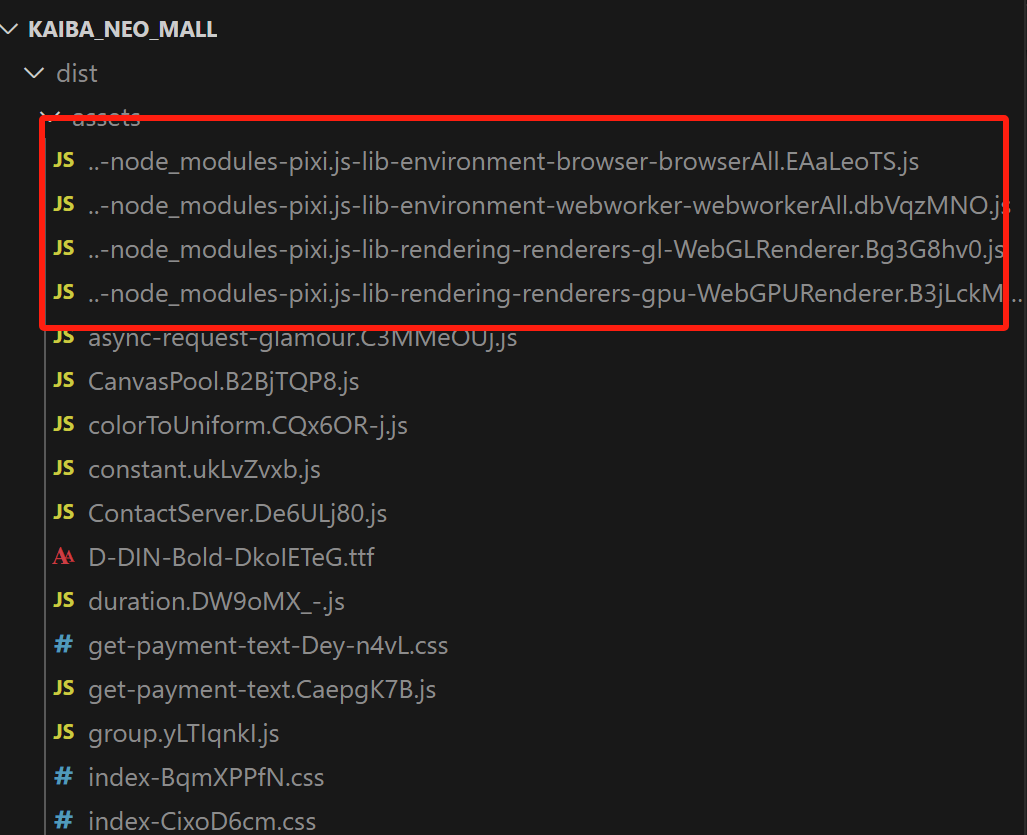The height and width of the screenshot is (835, 1027).
Task: Click CSS hash icon beside get-payment-text-Dey-n4vL.css
Action: pyautogui.click(x=63, y=645)
